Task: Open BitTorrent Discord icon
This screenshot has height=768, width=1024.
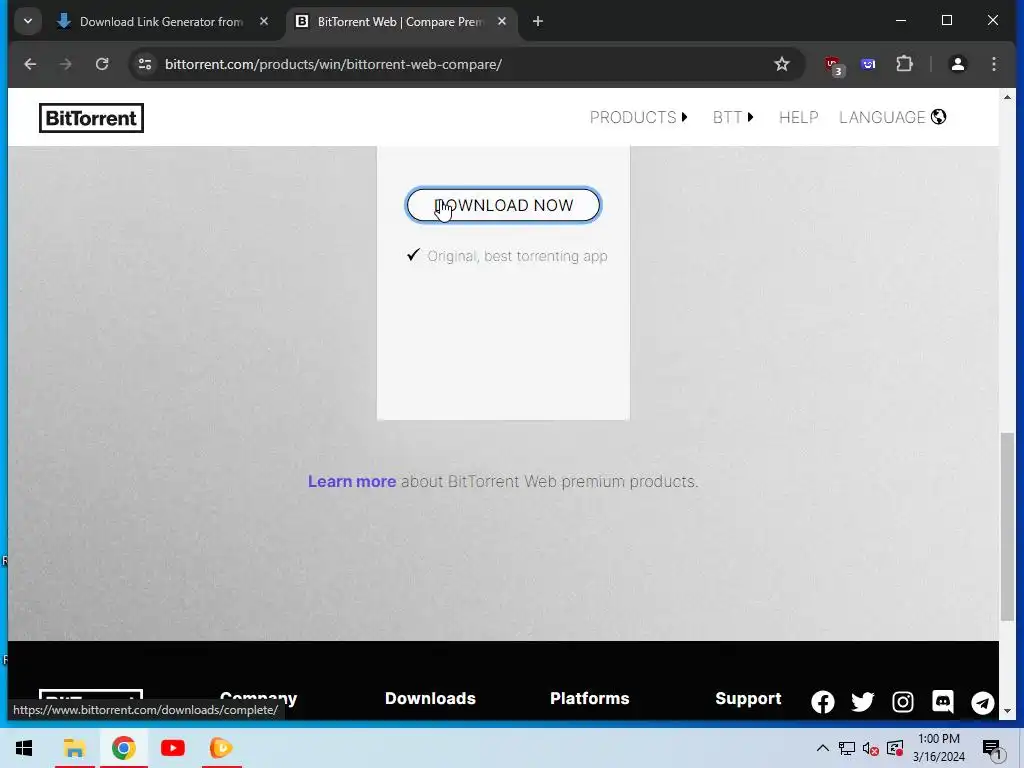Action: tap(942, 702)
